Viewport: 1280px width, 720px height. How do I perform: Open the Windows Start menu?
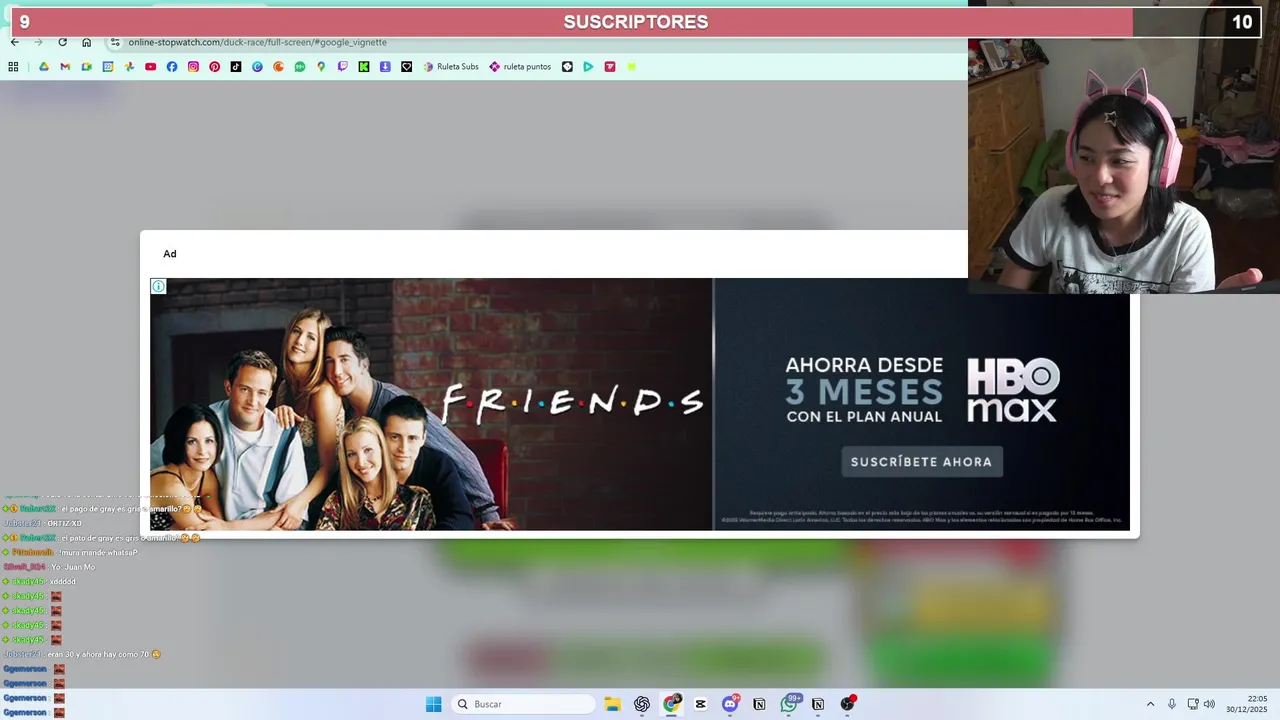tap(433, 704)
